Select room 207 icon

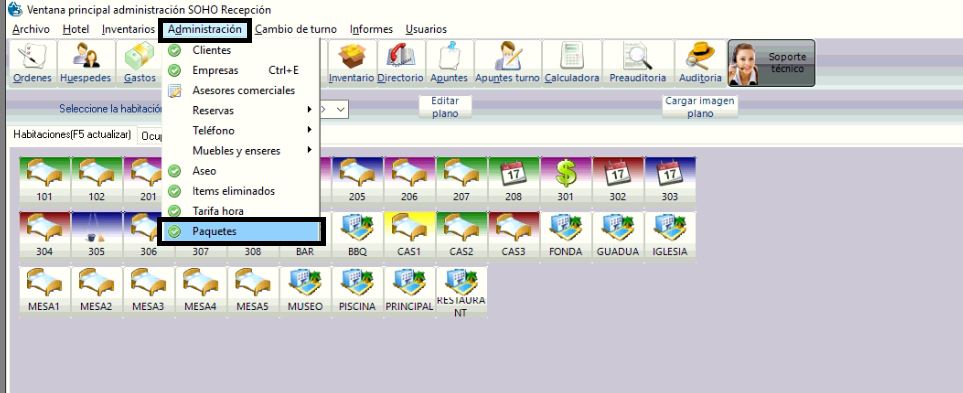tap(461, 181)
